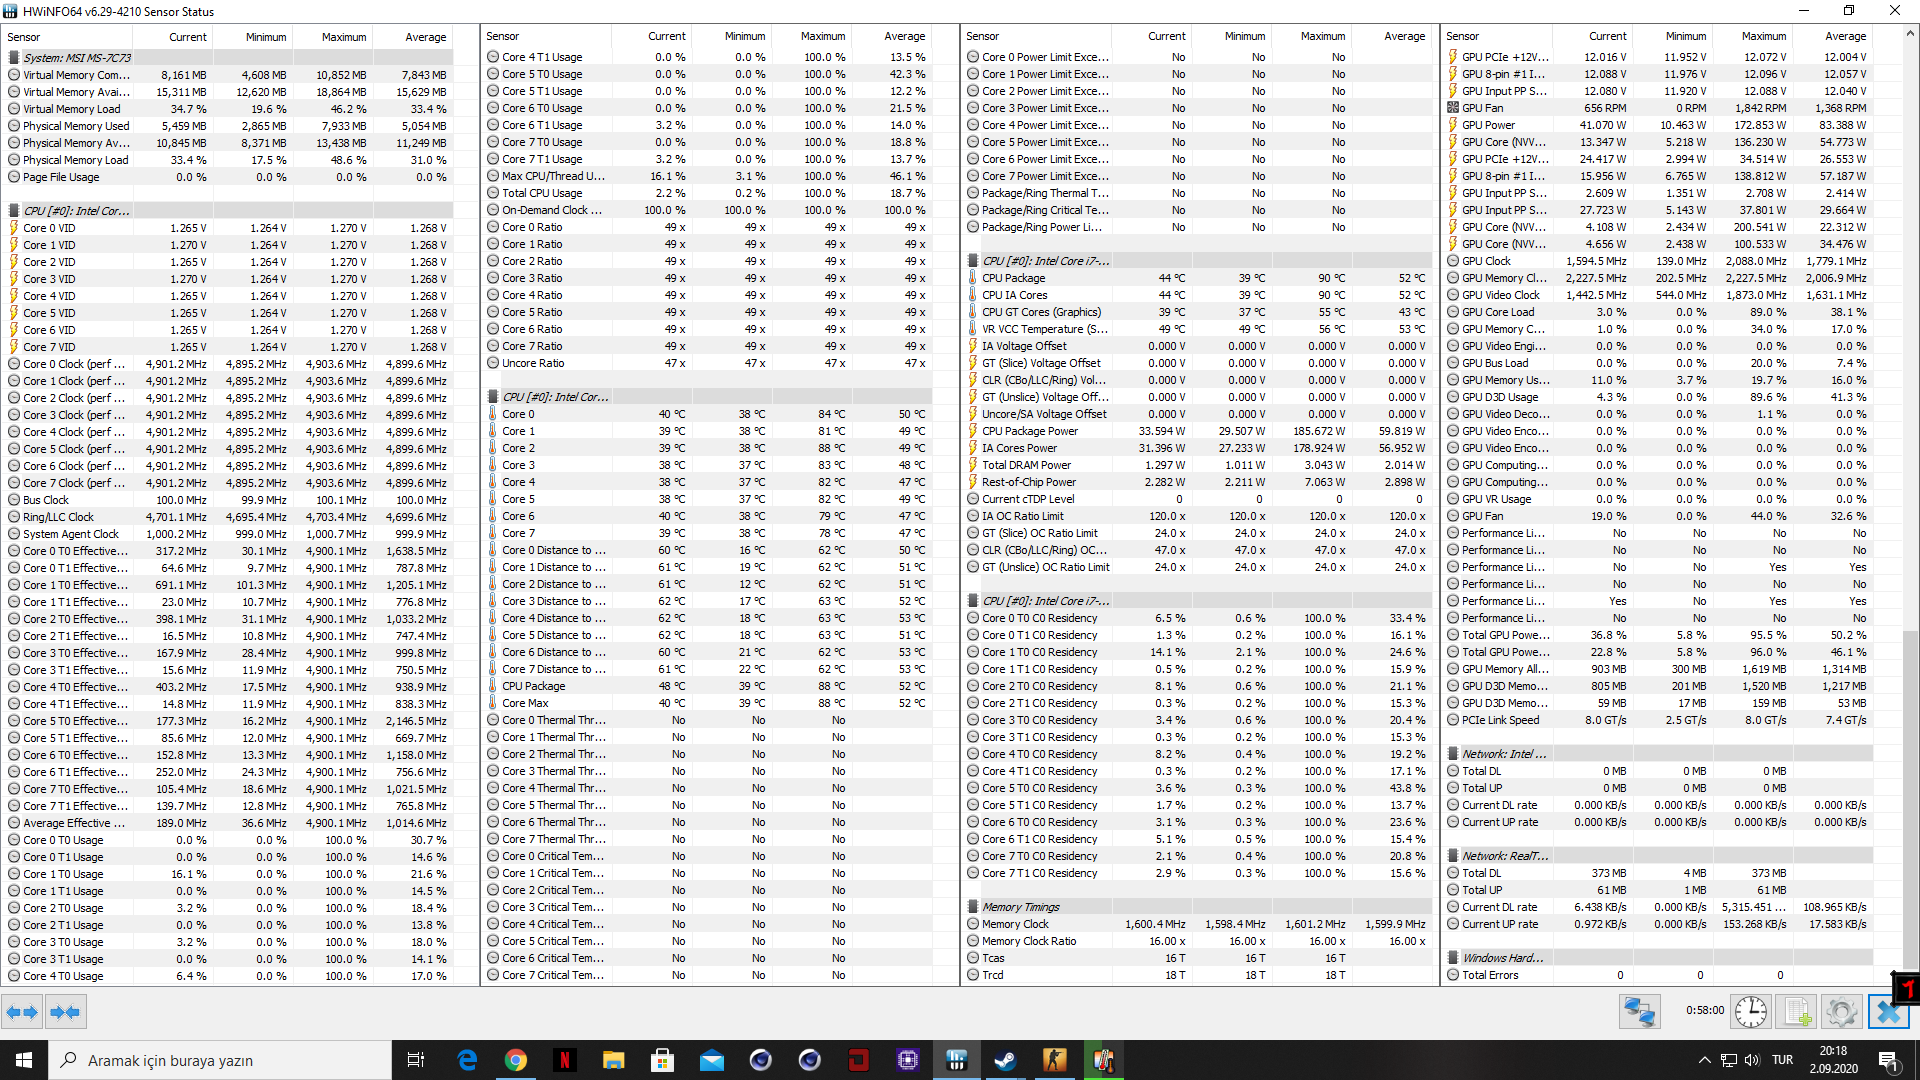Select the PCIe Link Speed row

1658,720
